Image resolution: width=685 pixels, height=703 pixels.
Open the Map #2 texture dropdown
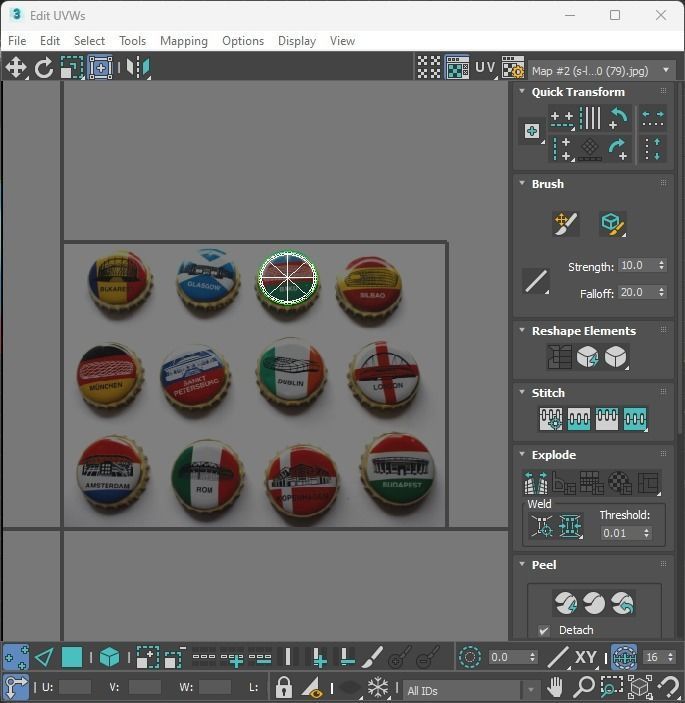pyautogui.click(x=602, y=70)
